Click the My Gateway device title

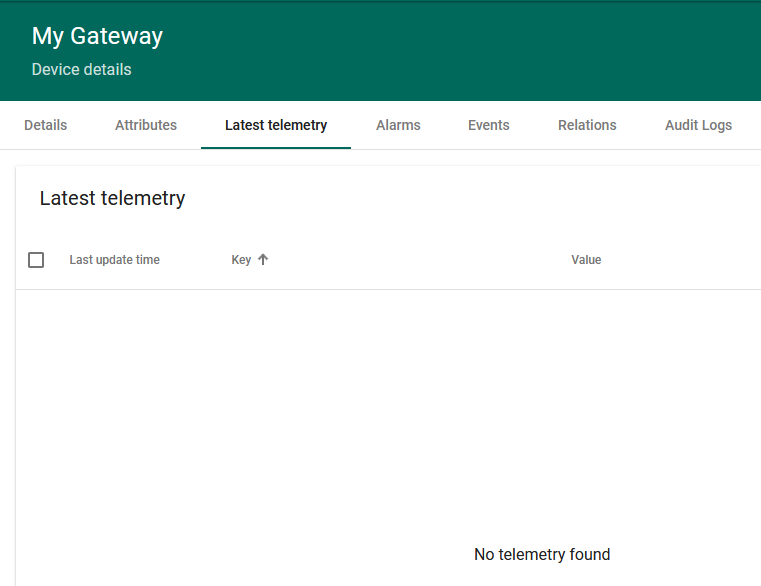pyautogui.click(x=97, y=36)
